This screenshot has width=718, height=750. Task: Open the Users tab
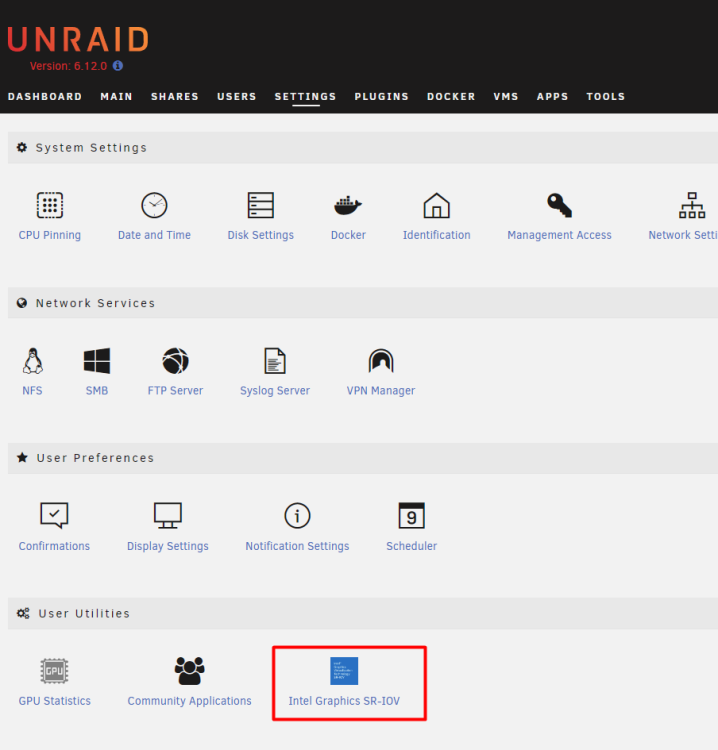pyautogui.click(x=237, y=97)
